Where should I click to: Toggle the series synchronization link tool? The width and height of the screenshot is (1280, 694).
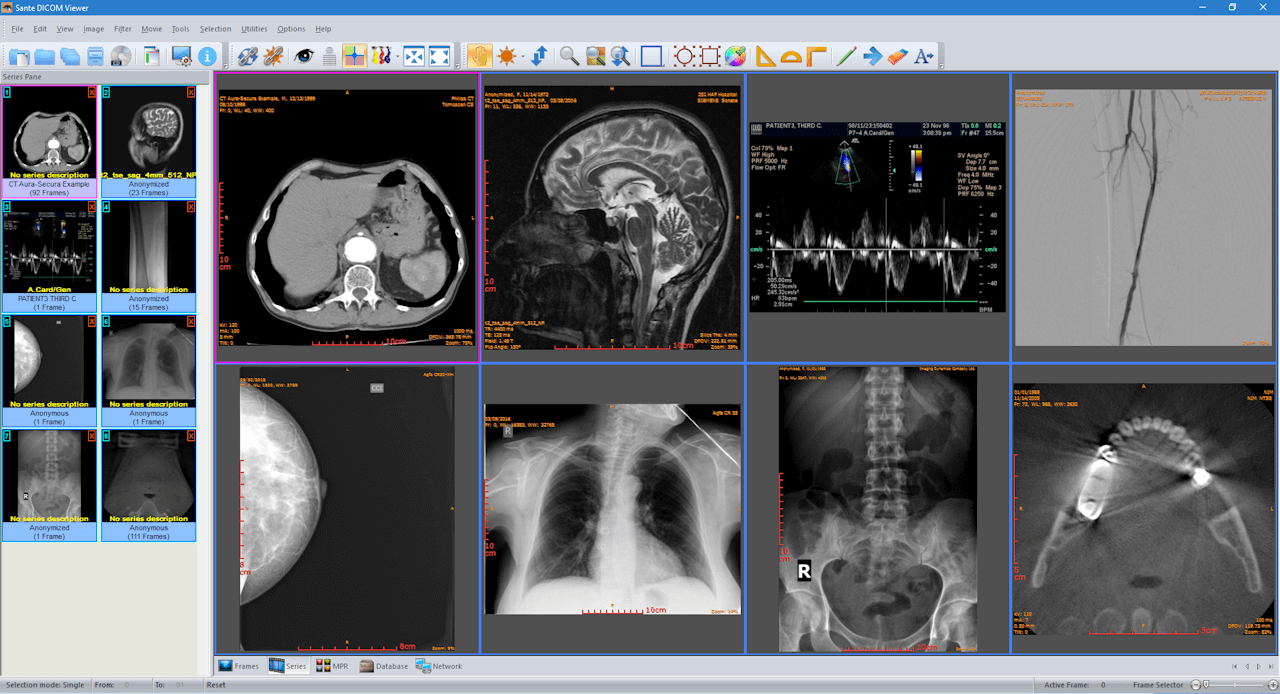click(248, 57)
